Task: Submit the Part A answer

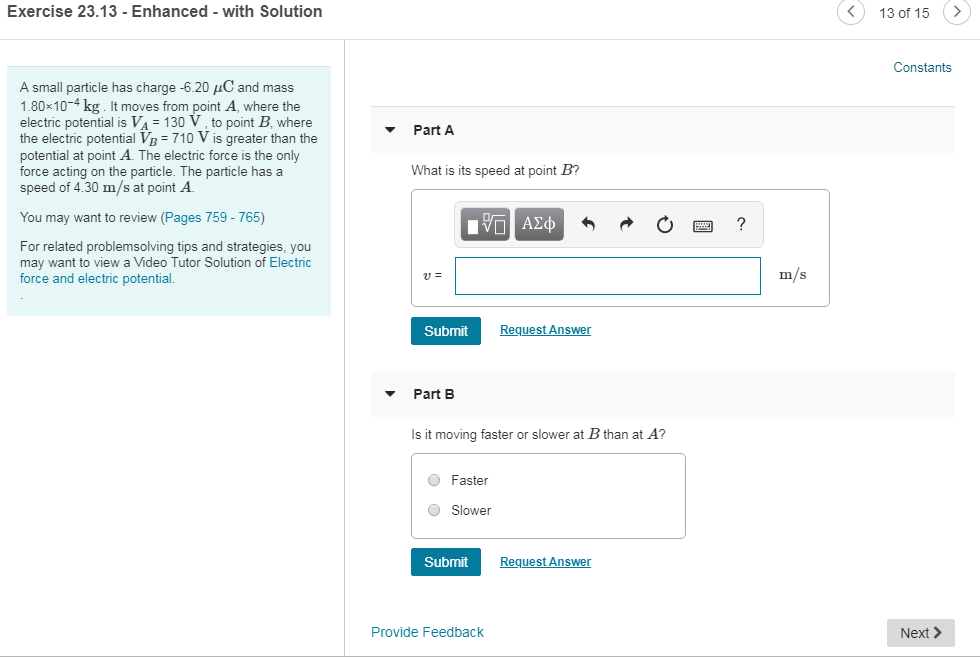Action: pyautogui.click(x=445, y=330)
